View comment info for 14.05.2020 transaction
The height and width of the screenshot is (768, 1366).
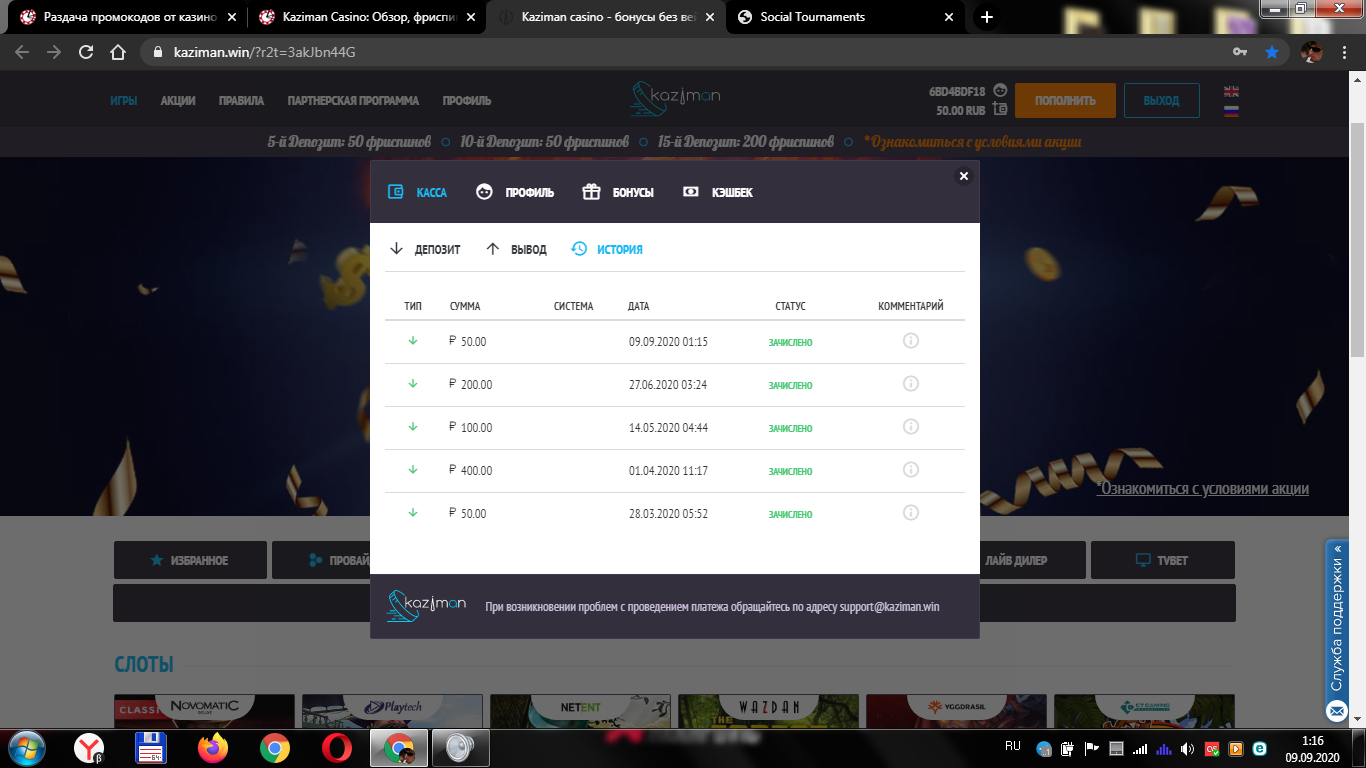pos(911,427)
